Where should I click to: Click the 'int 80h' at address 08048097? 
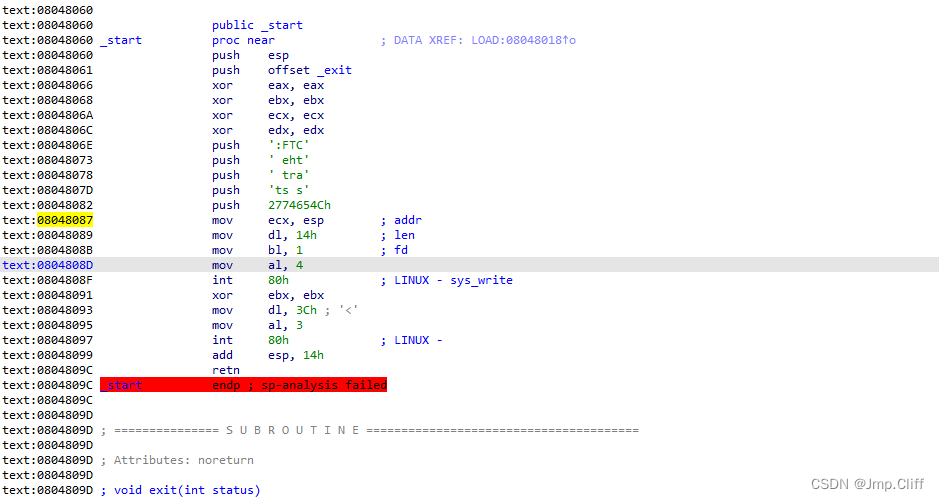[x=250, y=340]
